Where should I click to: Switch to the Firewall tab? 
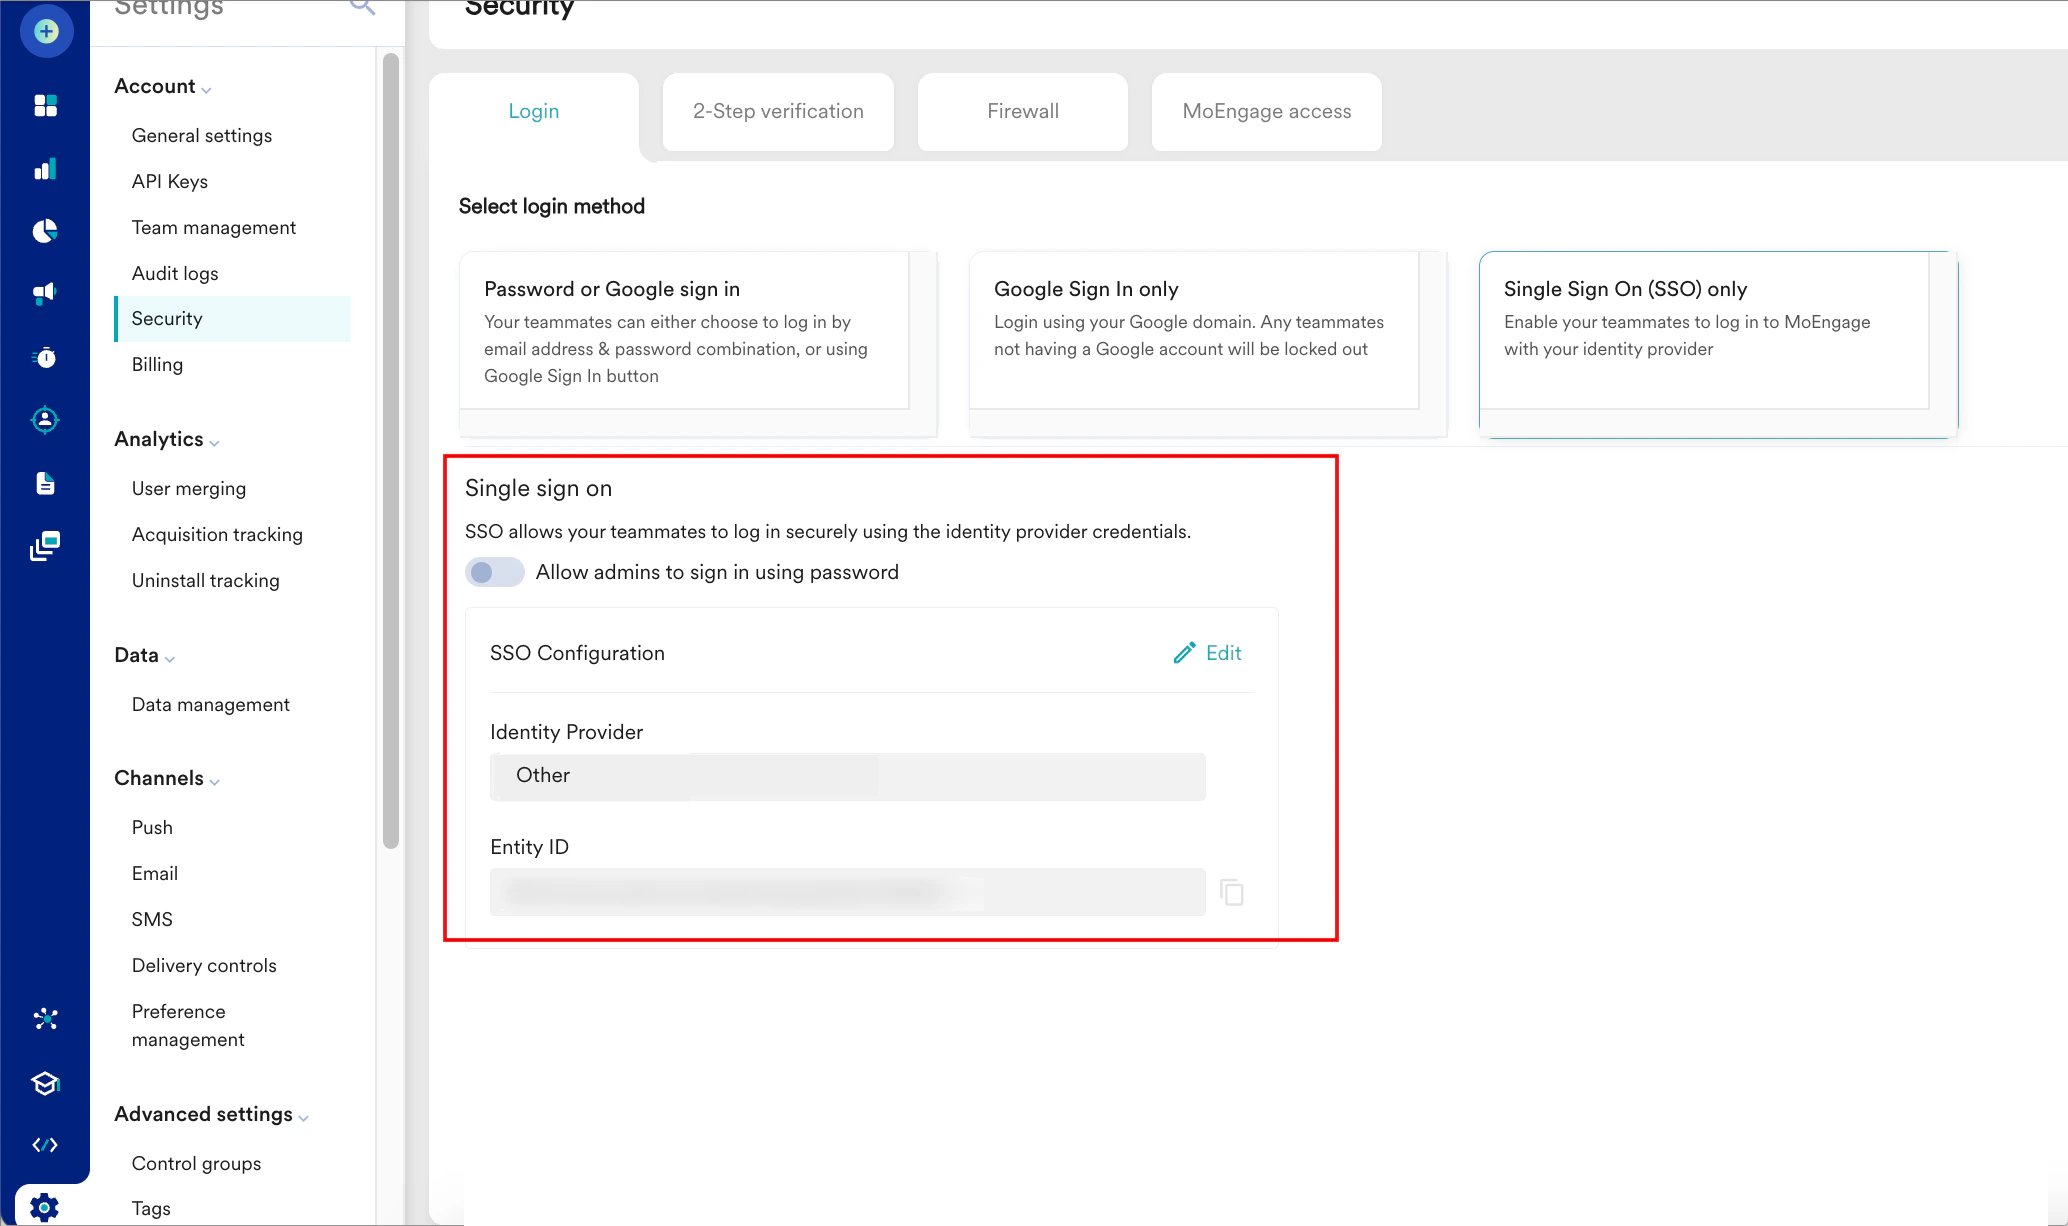(x=1022, y=112)
